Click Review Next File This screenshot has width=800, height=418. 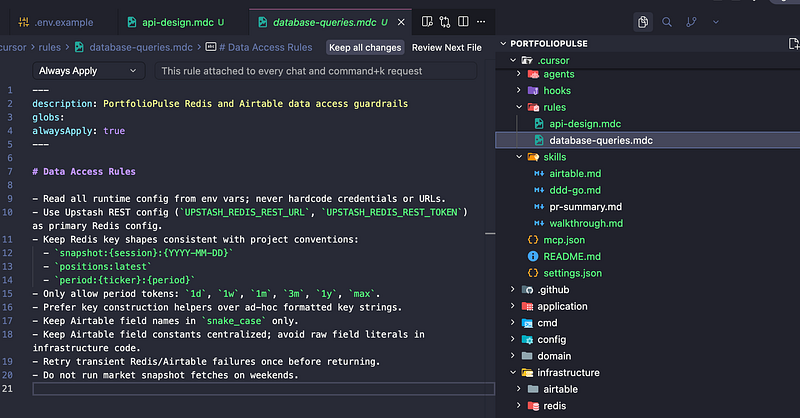446,47
